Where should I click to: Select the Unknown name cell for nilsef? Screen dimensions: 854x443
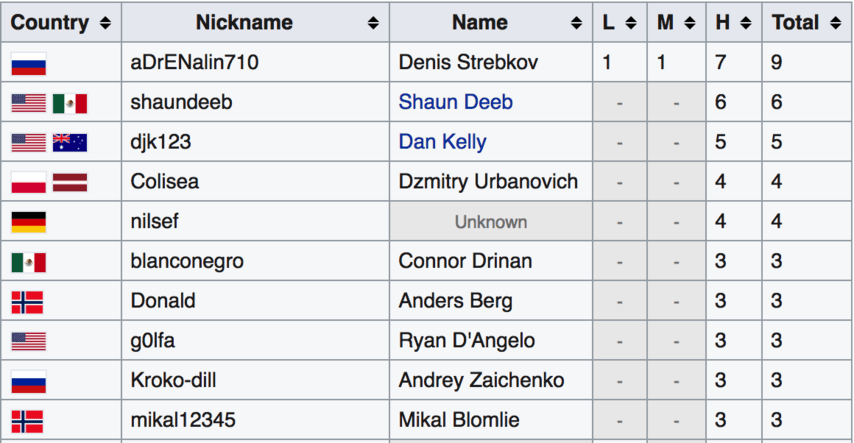(491, 221)
